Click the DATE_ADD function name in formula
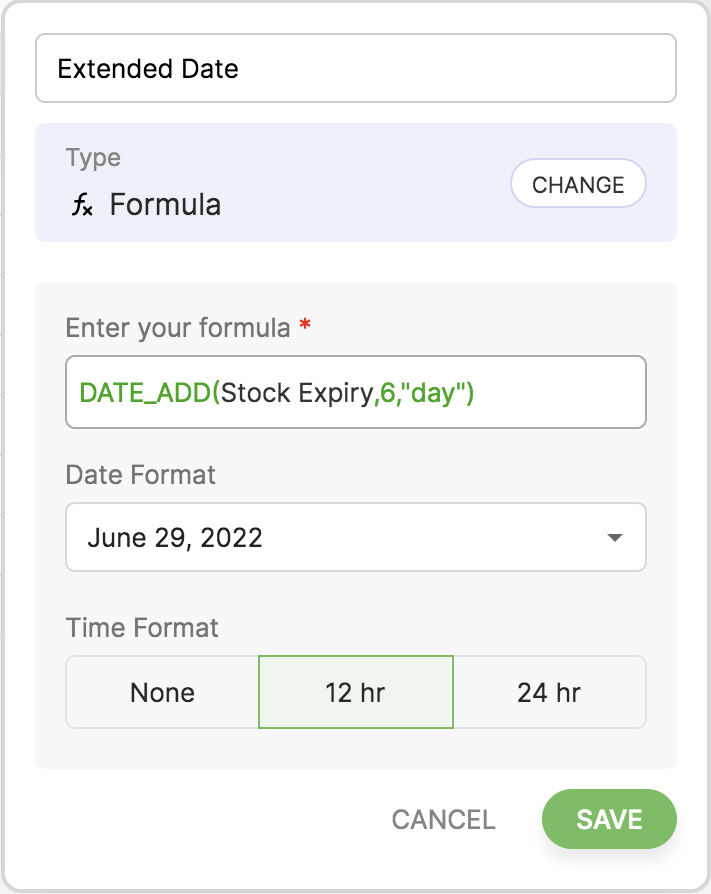The width and height of the screenshot is (711, 894). [144, 392]
